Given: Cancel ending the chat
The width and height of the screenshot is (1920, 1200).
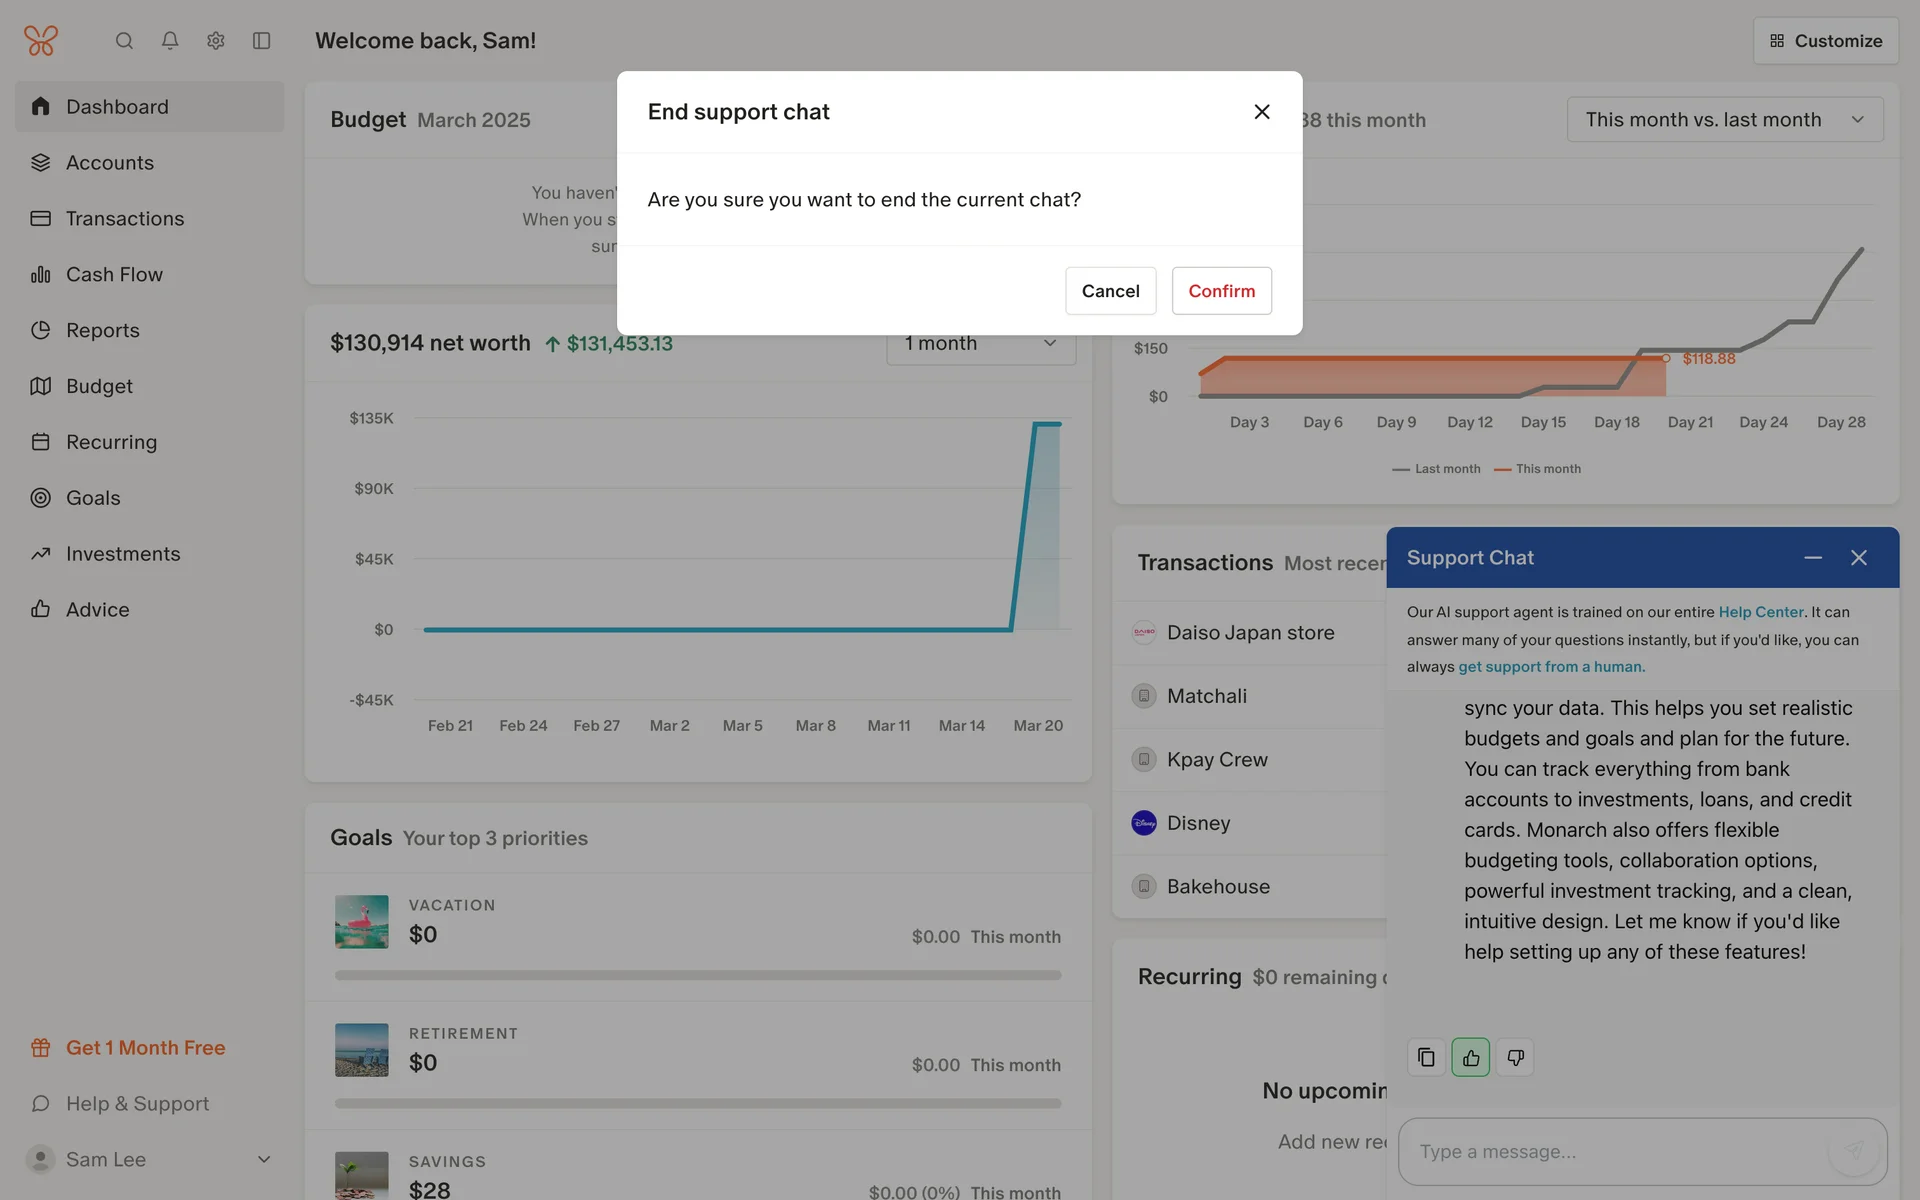Looking at the screenshot, I should (x=1110, y=291).
